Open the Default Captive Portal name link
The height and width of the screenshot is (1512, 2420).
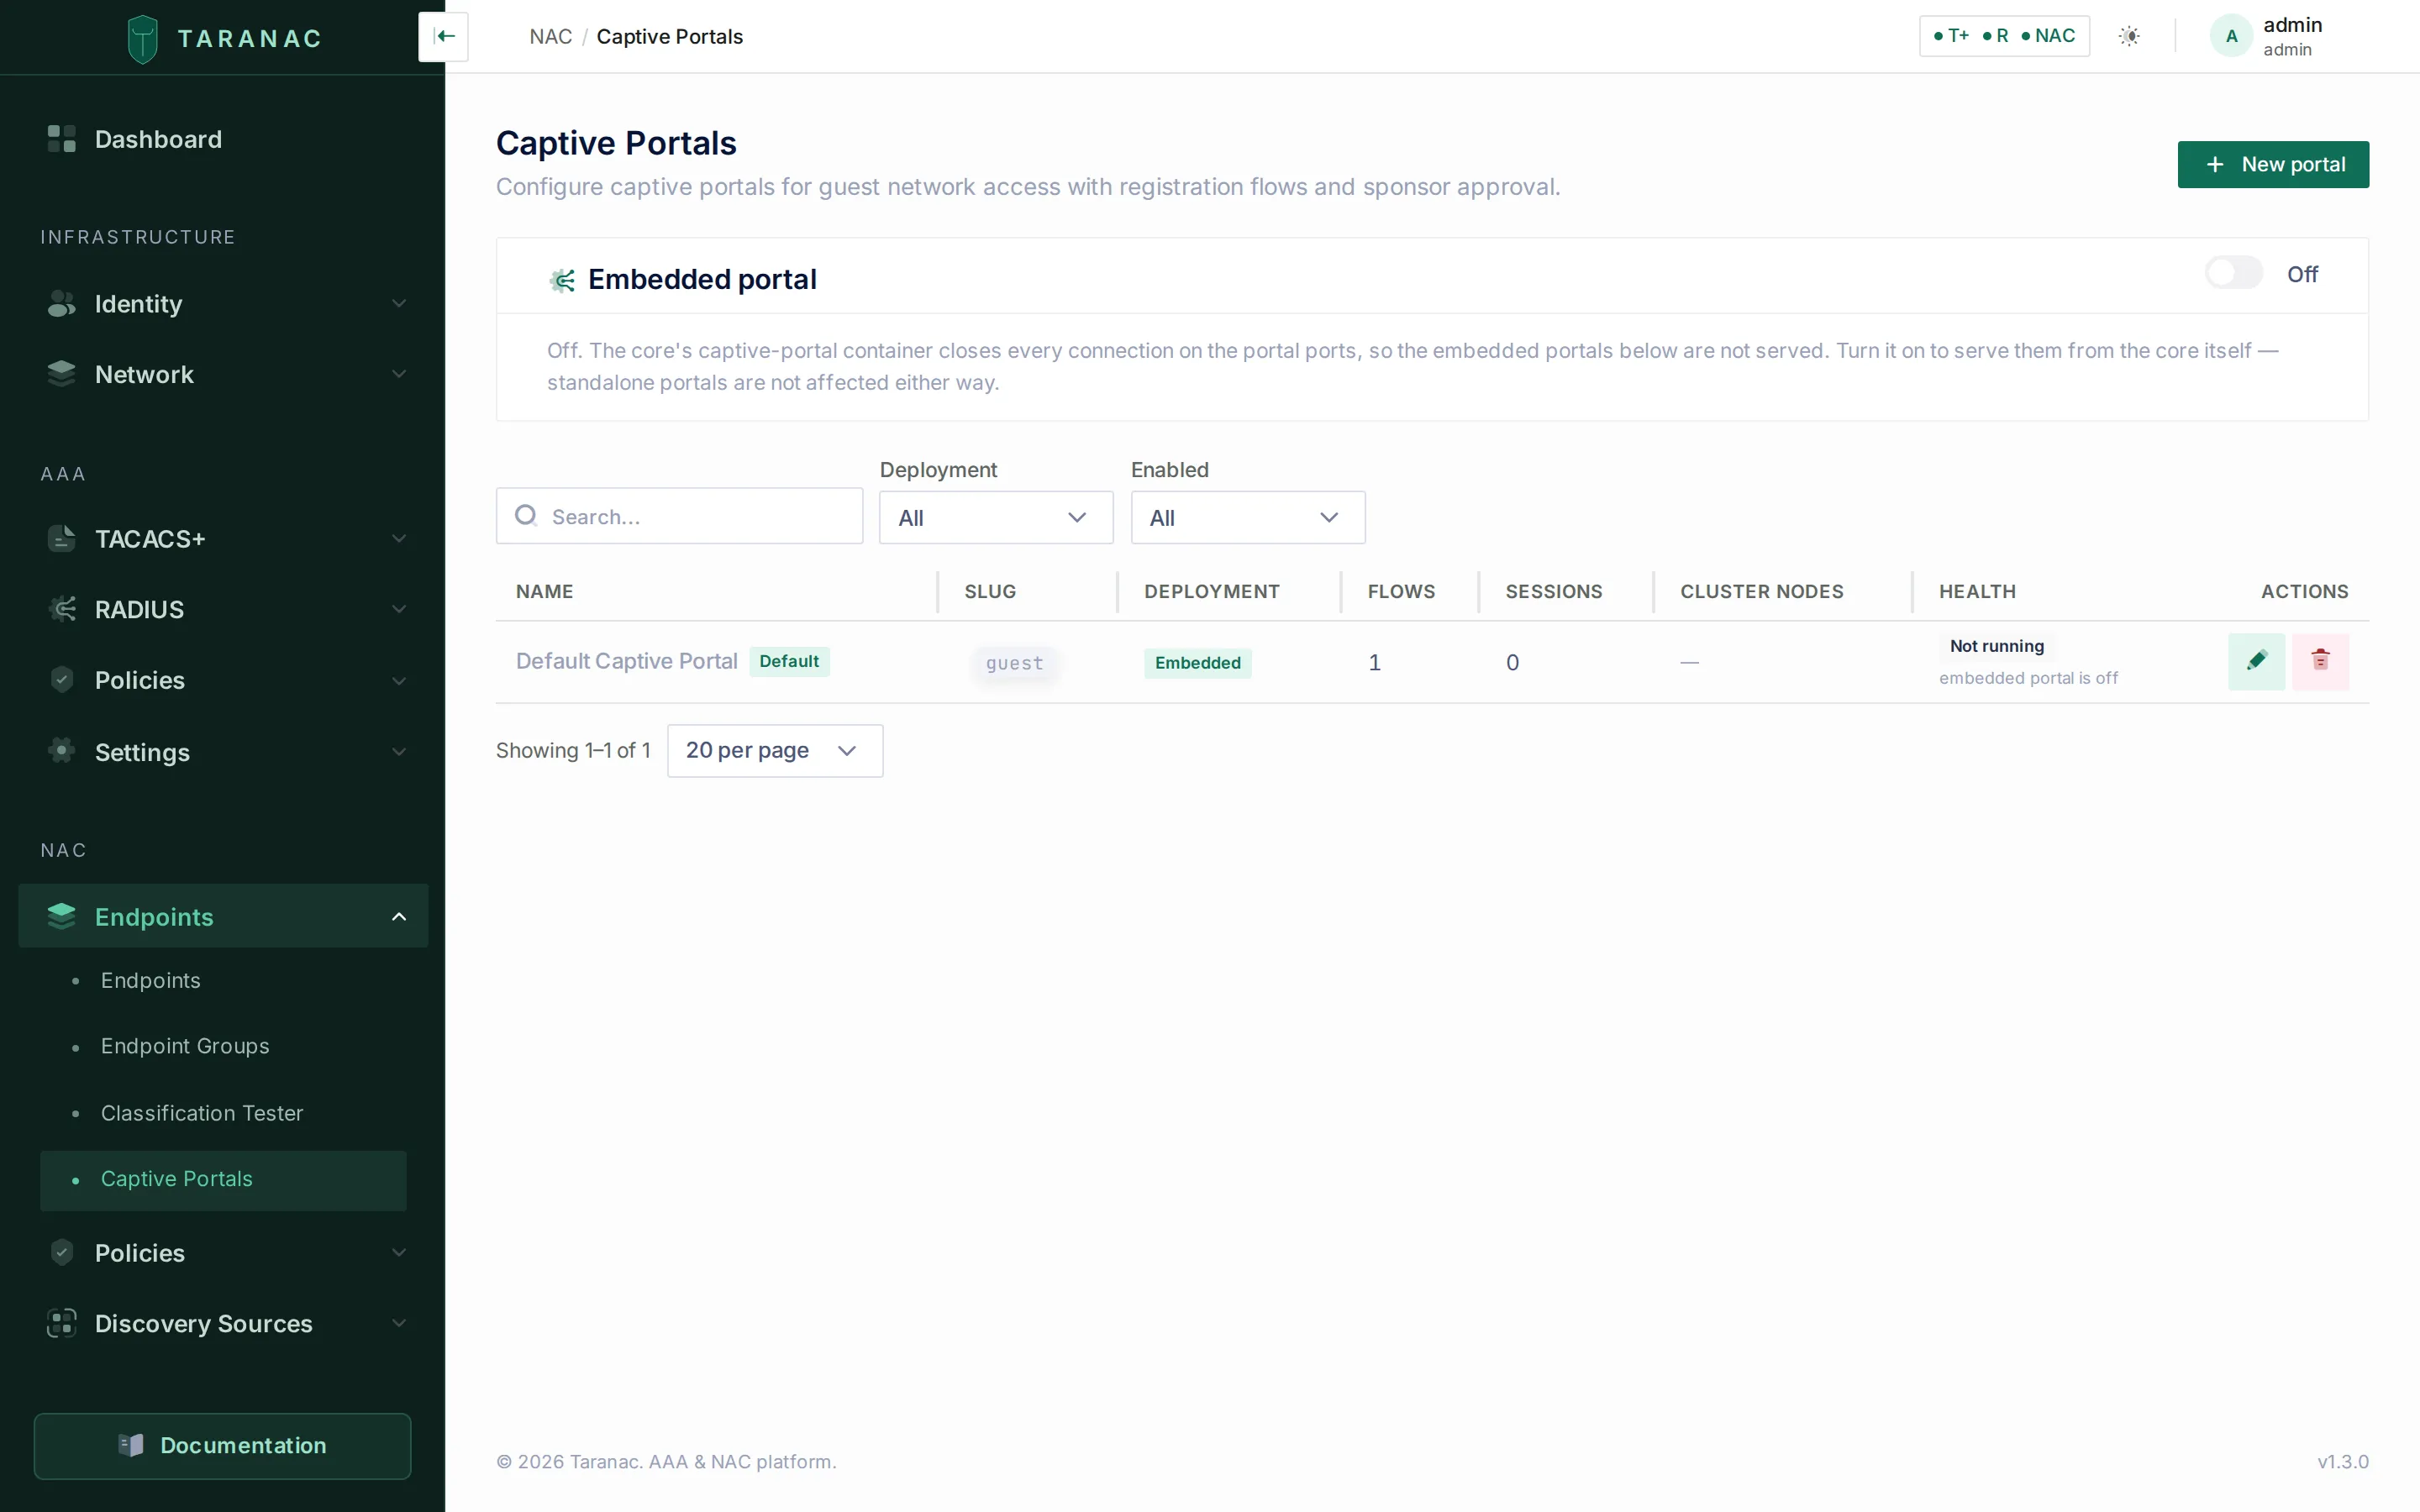pyautogui.click(x=626, y=661)
